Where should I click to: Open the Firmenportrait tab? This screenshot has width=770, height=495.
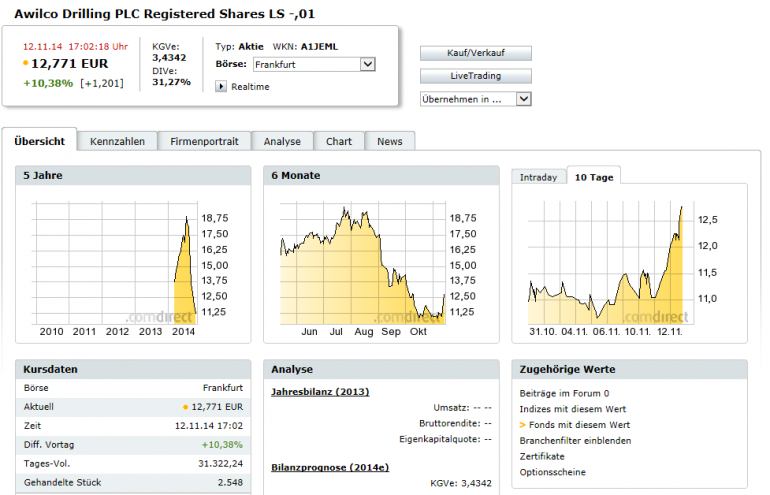pos(204,142)
